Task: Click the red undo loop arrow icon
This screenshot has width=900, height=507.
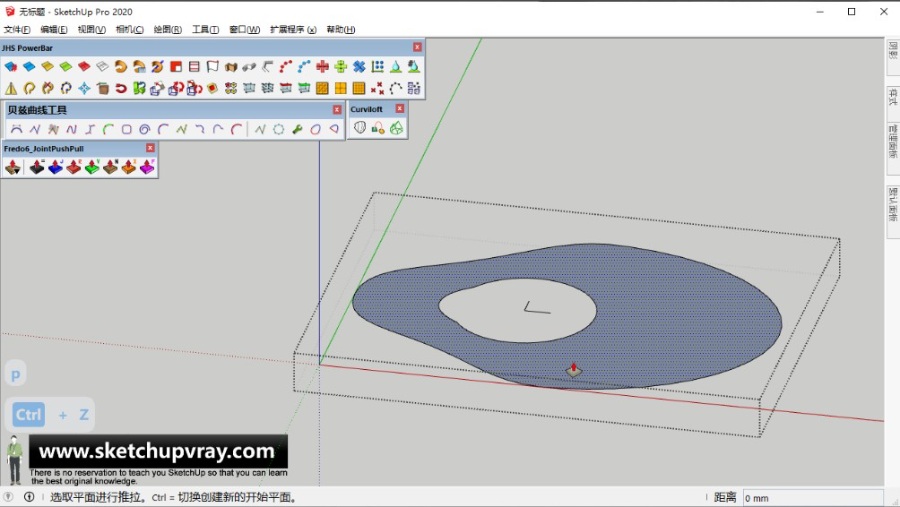Action: pos(121,88)
